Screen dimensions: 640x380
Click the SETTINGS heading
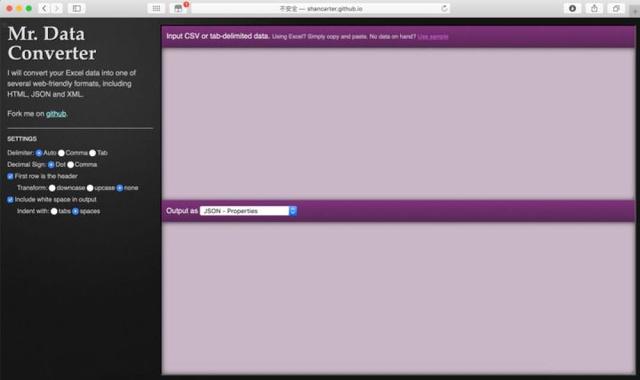point(22,139)
